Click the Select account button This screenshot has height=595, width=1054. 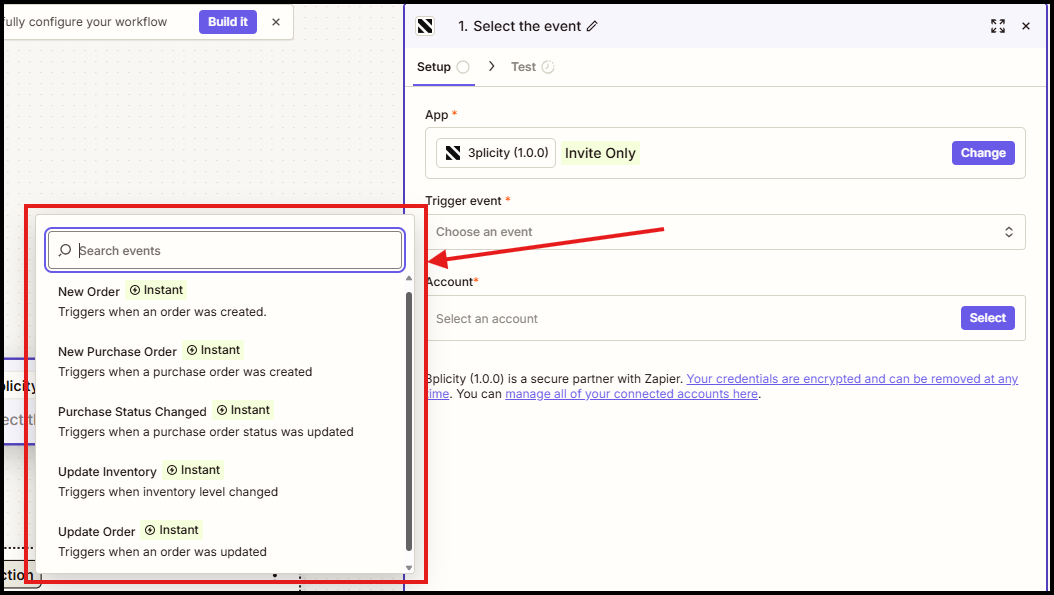point(987,318)
